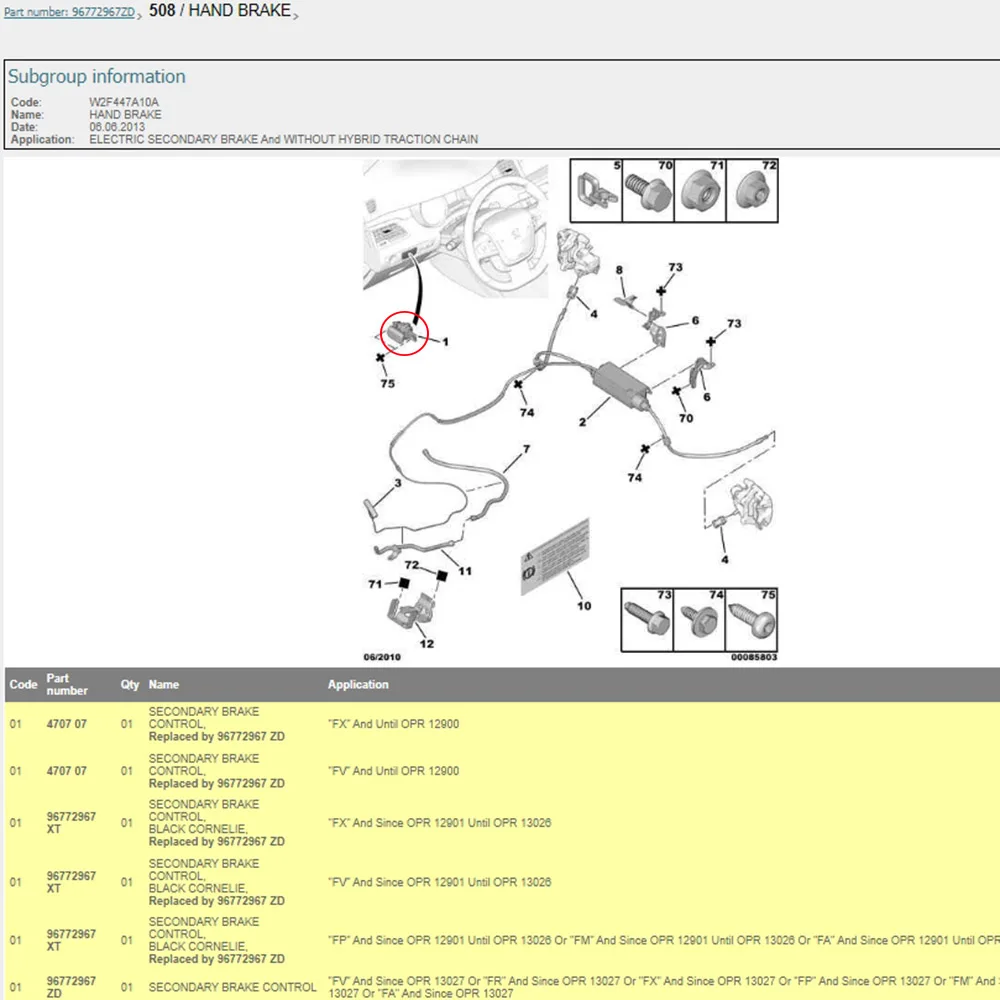Select 96772967 XT in the "FP" application row
This screenshot has height=1000, width=1000.
[71, 940]
